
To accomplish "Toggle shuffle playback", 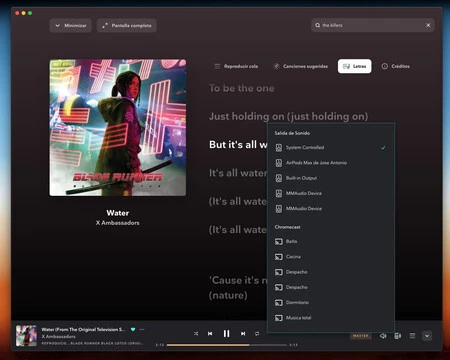I will 196,333.
